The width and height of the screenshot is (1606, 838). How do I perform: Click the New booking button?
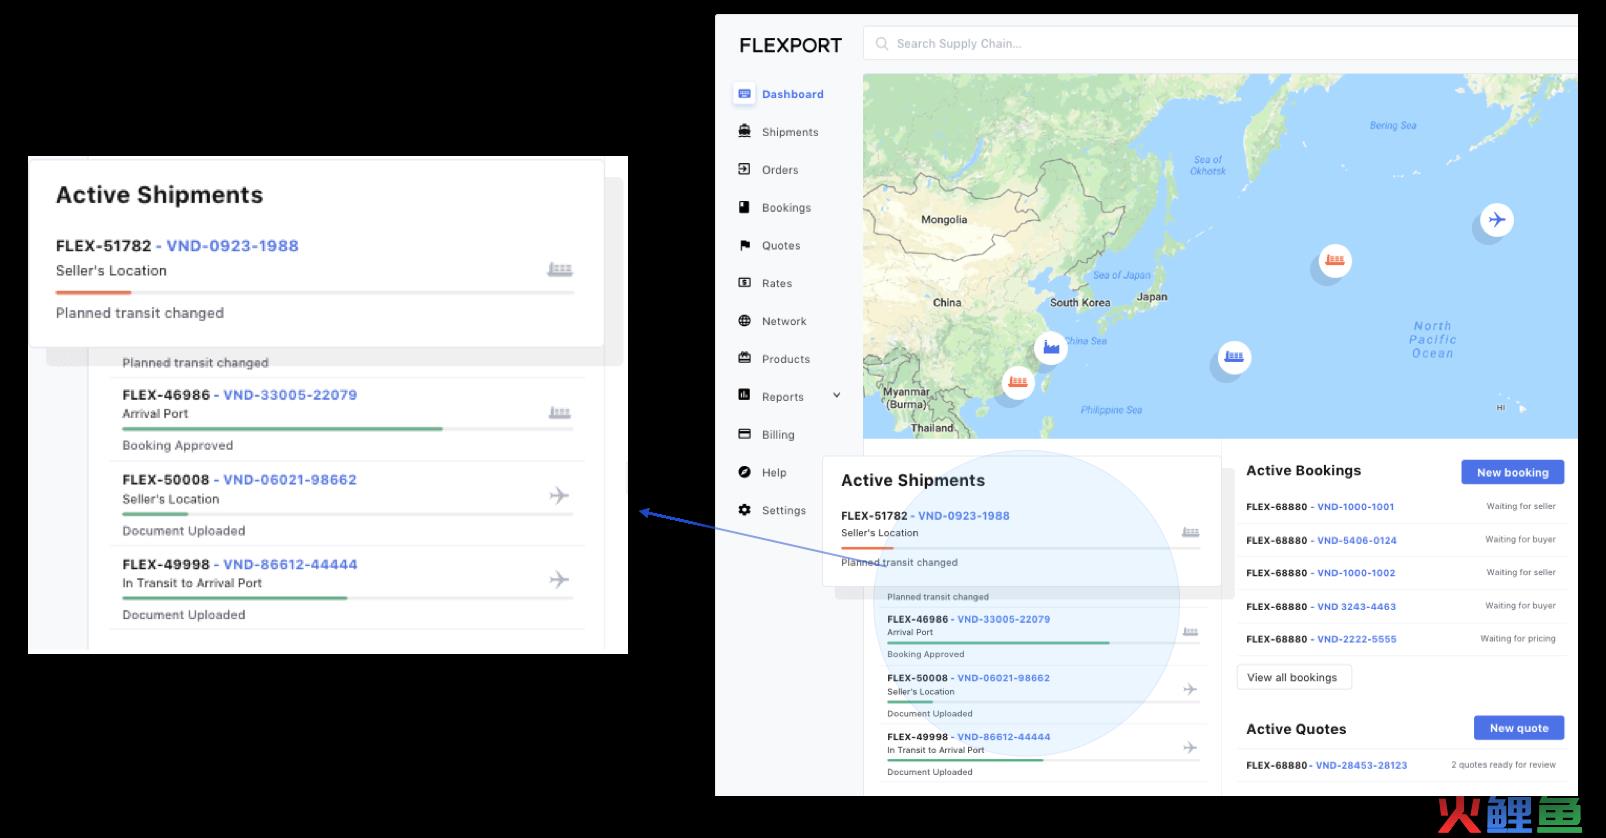[1512, 472]
